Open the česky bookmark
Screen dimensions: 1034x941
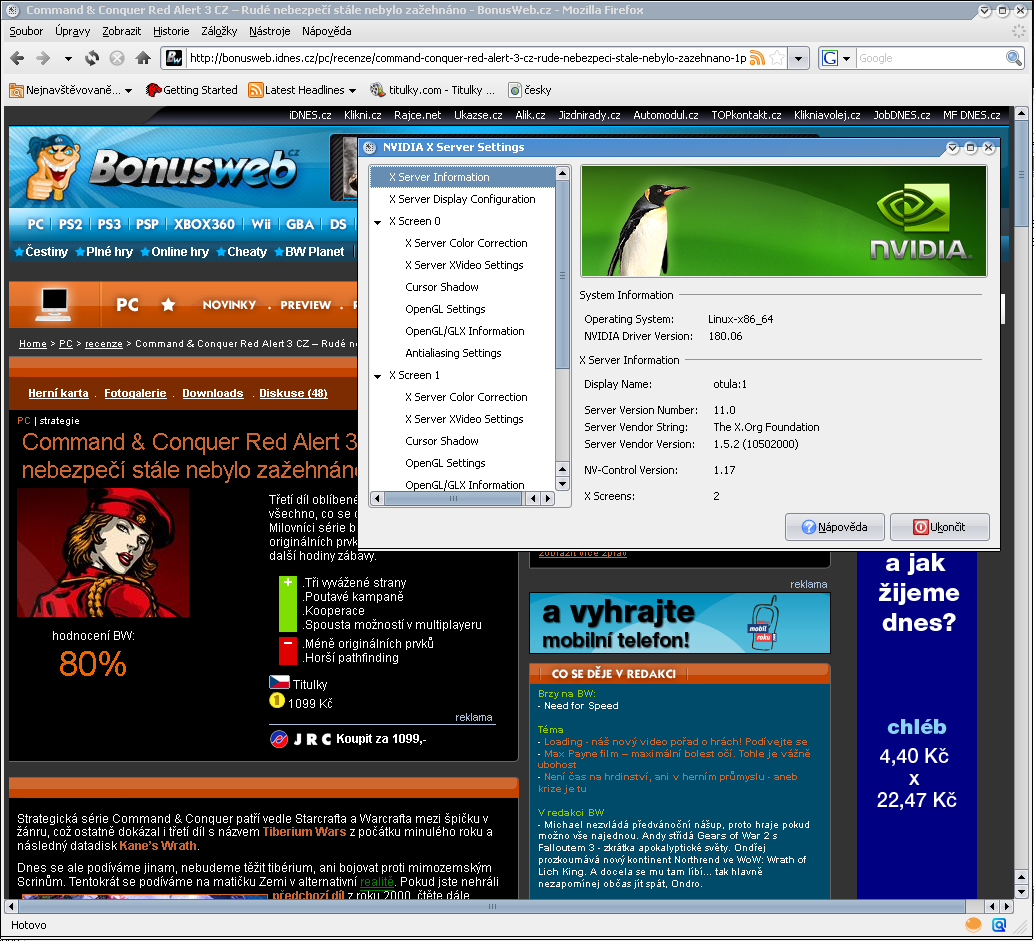click(530, 90)
